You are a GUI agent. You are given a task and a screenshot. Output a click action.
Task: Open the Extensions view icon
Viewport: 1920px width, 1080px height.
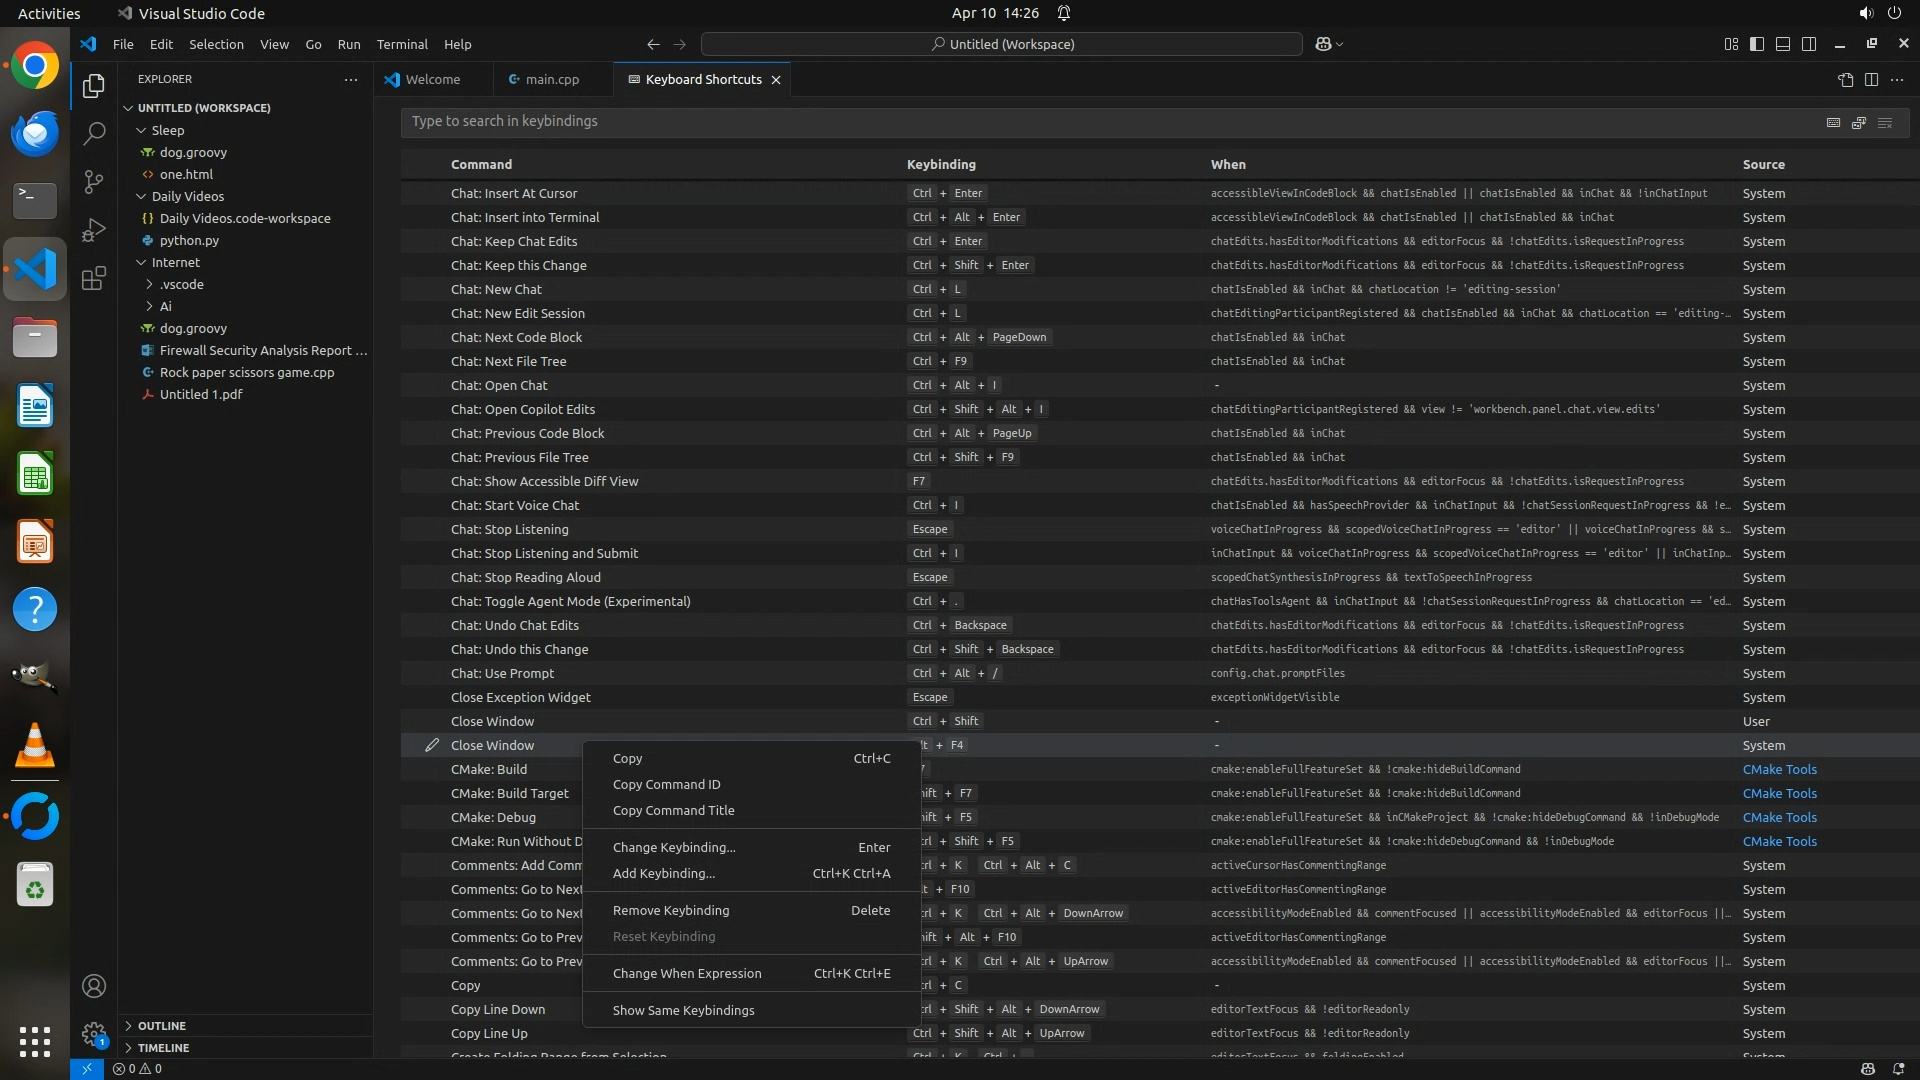(x=94, y=278)
